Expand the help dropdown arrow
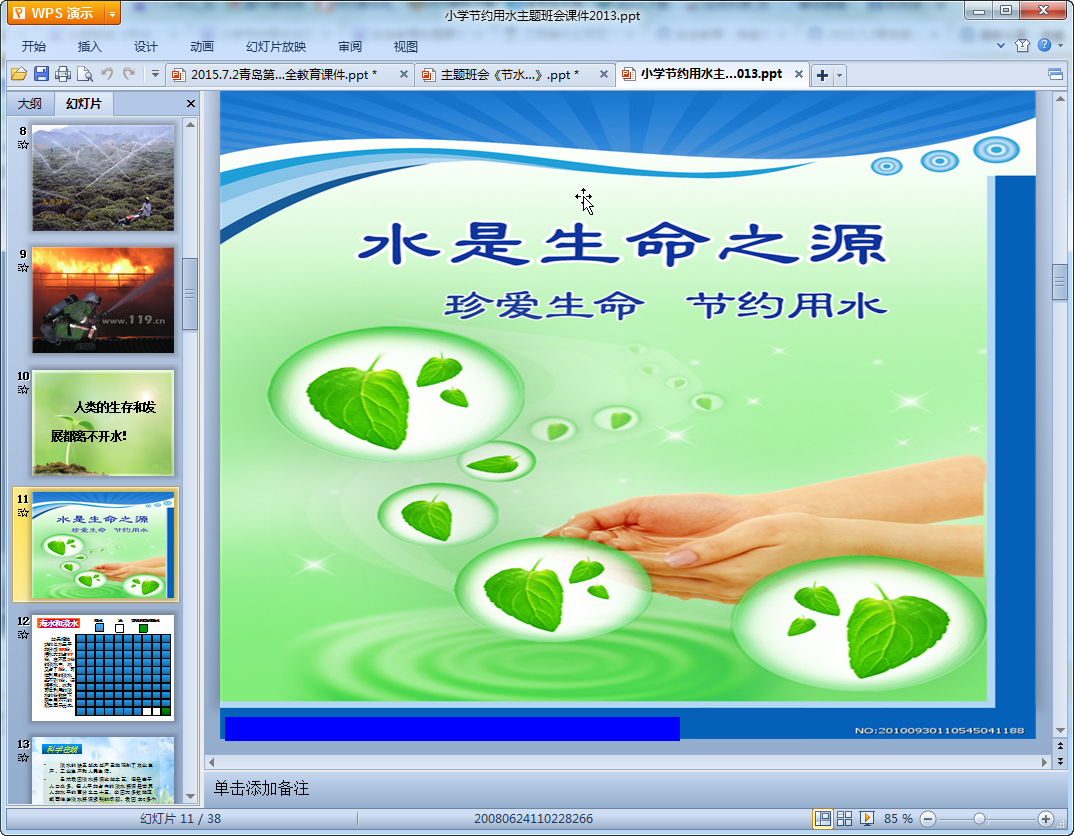Viewport: 1074px width, 836px height. [1060, 46]
